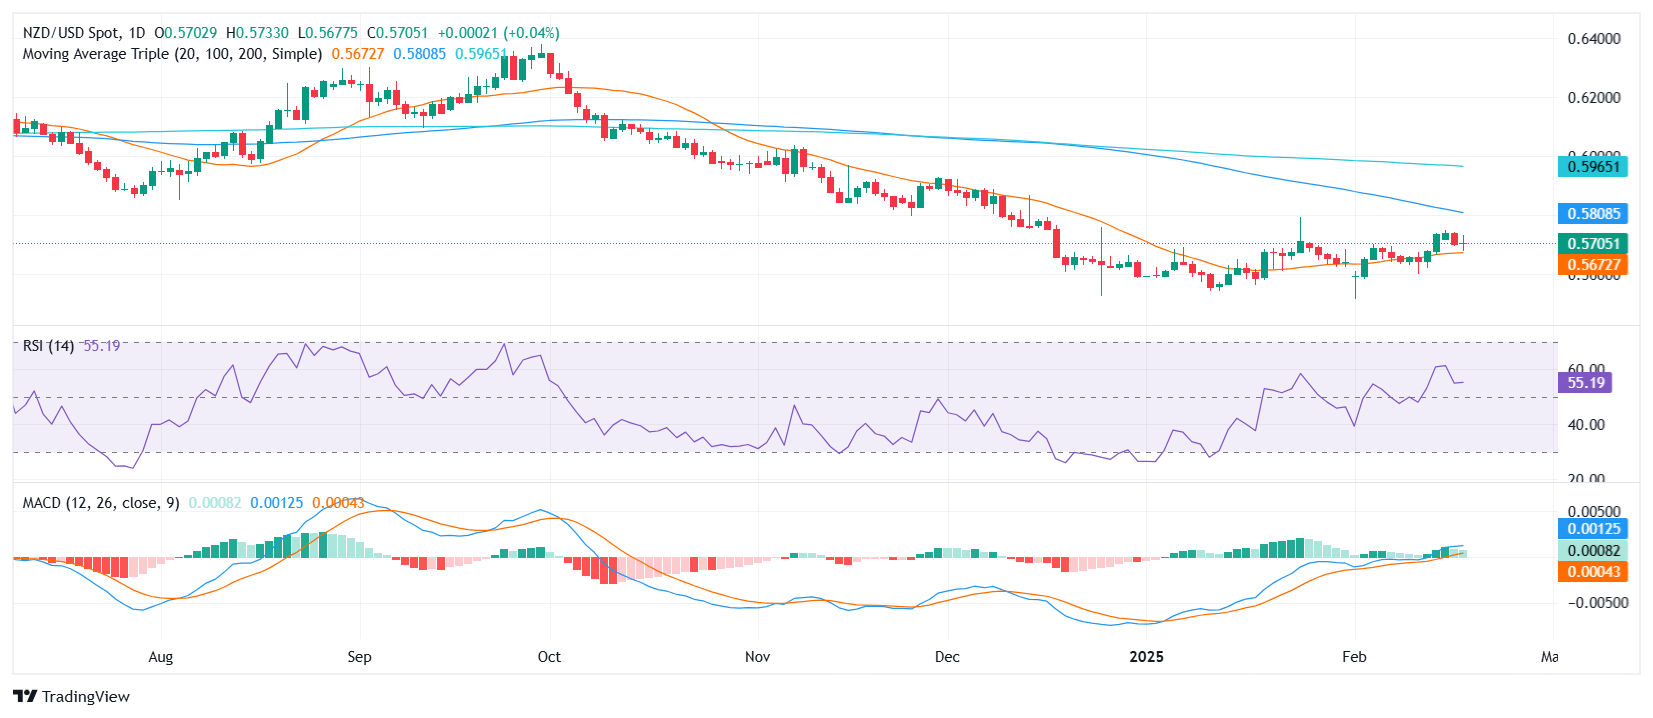Image resolution: width=1653 pixels, height=718 pixels.
Task: Click the 40.00 level on RSI scale
Action: point(1586,425)
